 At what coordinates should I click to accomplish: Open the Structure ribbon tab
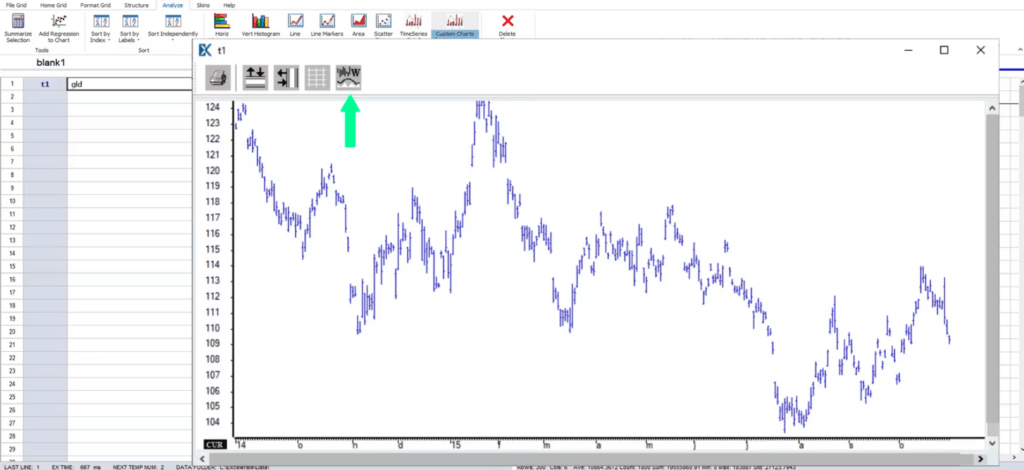pyautogui.click(x=136, y=5)
